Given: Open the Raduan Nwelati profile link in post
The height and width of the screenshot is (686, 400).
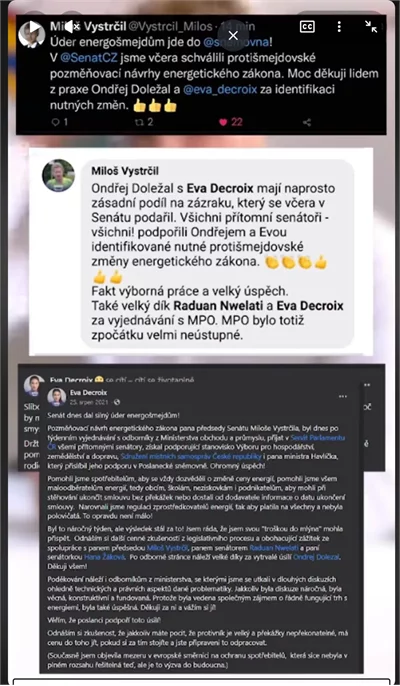Looking at the screenshot, I should click(x=274, y=548).
